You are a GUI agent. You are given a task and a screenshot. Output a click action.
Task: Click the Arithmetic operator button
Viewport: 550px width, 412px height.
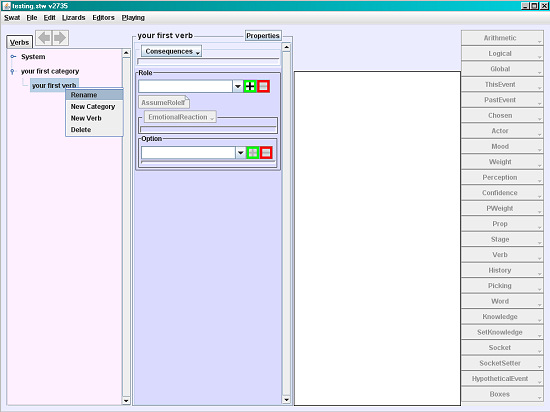click(502, 38)
